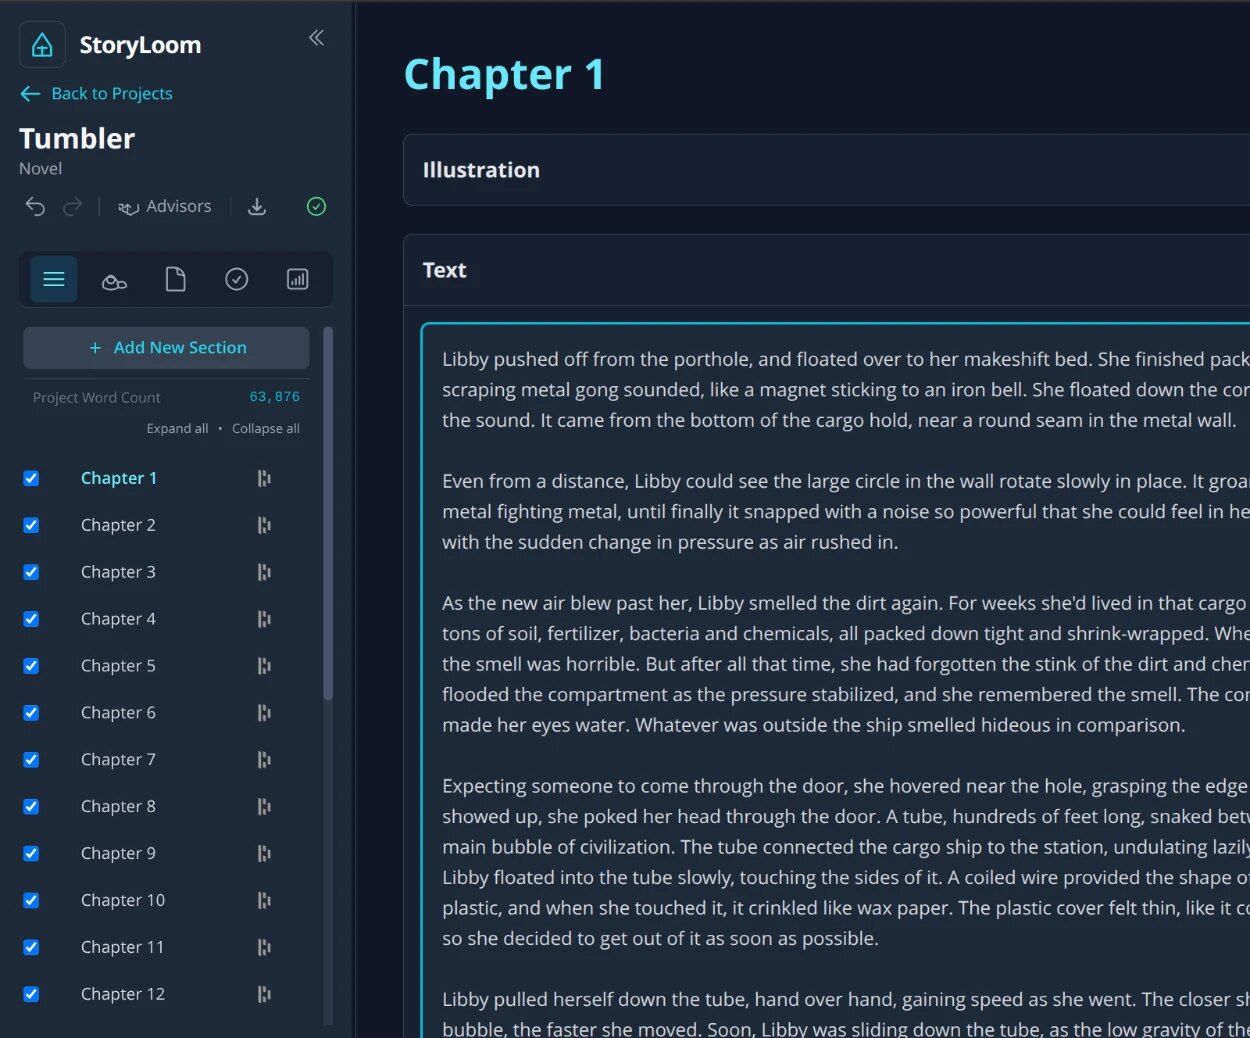
Task: Open the statistics chart tab icon
Action: point(297,279)
